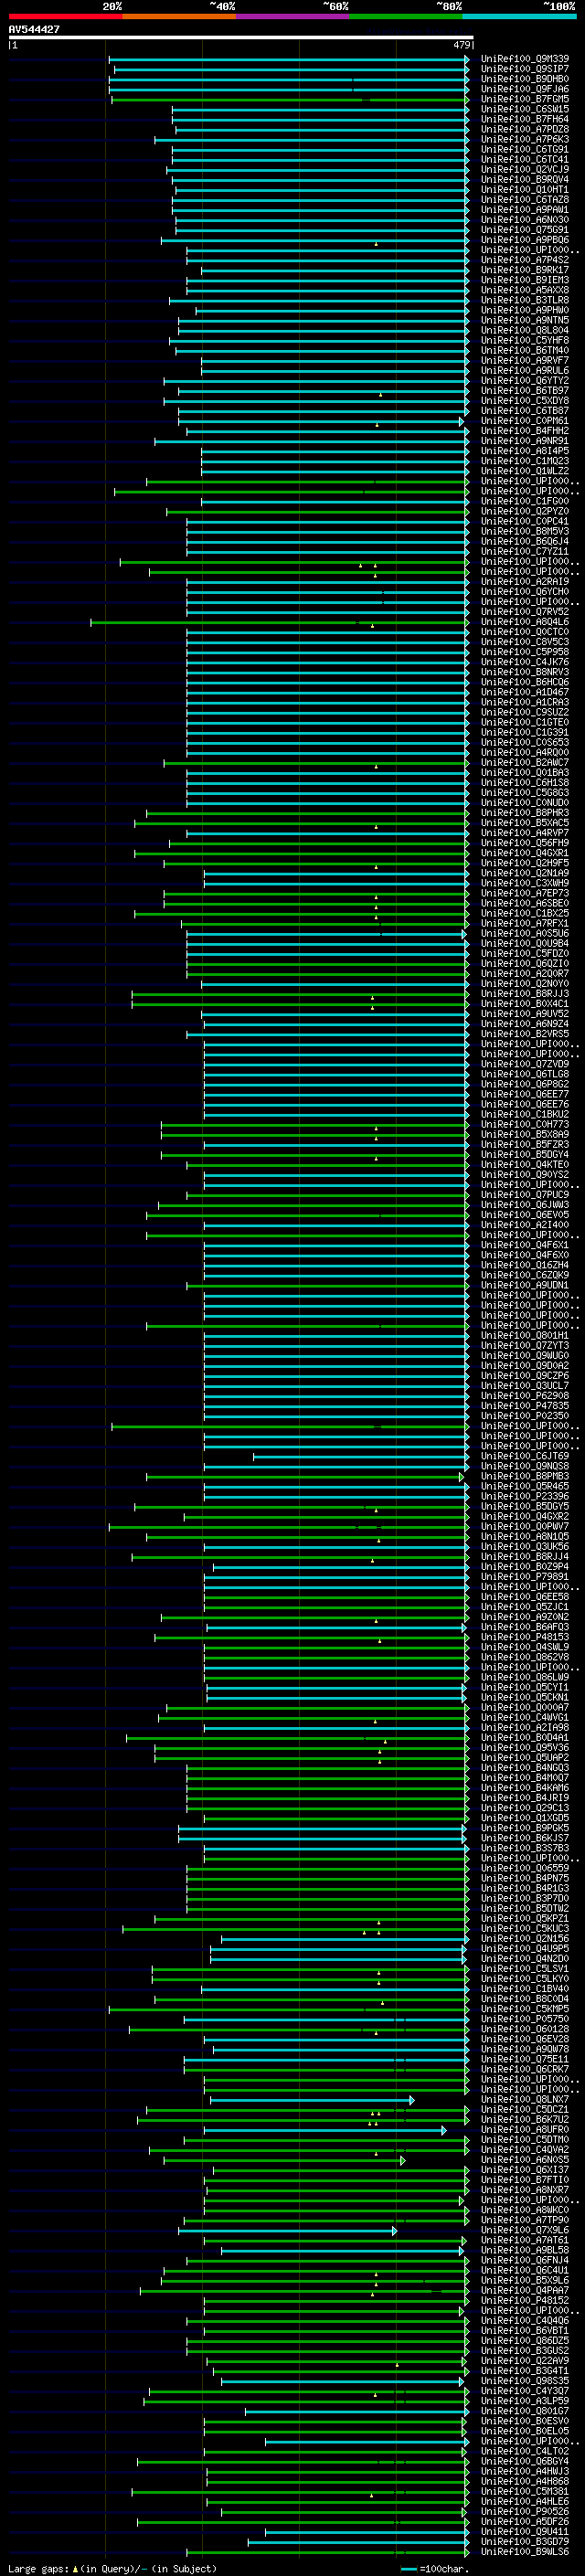Click label UniRef100_Q8L804
Image resolution: width=585 pixels, height=2576 pixels.
[525, 330]
